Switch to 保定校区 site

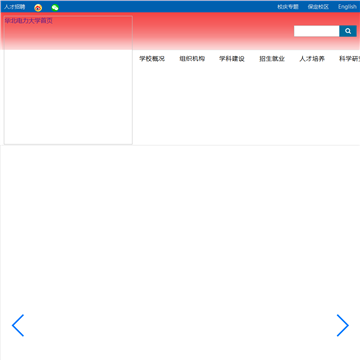pos(318,7)
